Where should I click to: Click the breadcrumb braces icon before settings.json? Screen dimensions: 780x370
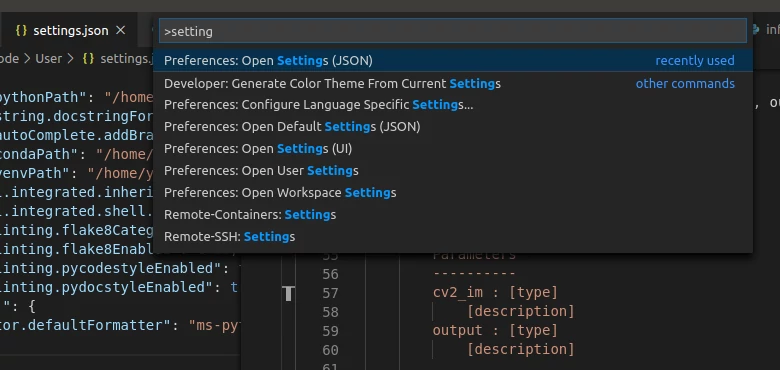pos(88,58)
